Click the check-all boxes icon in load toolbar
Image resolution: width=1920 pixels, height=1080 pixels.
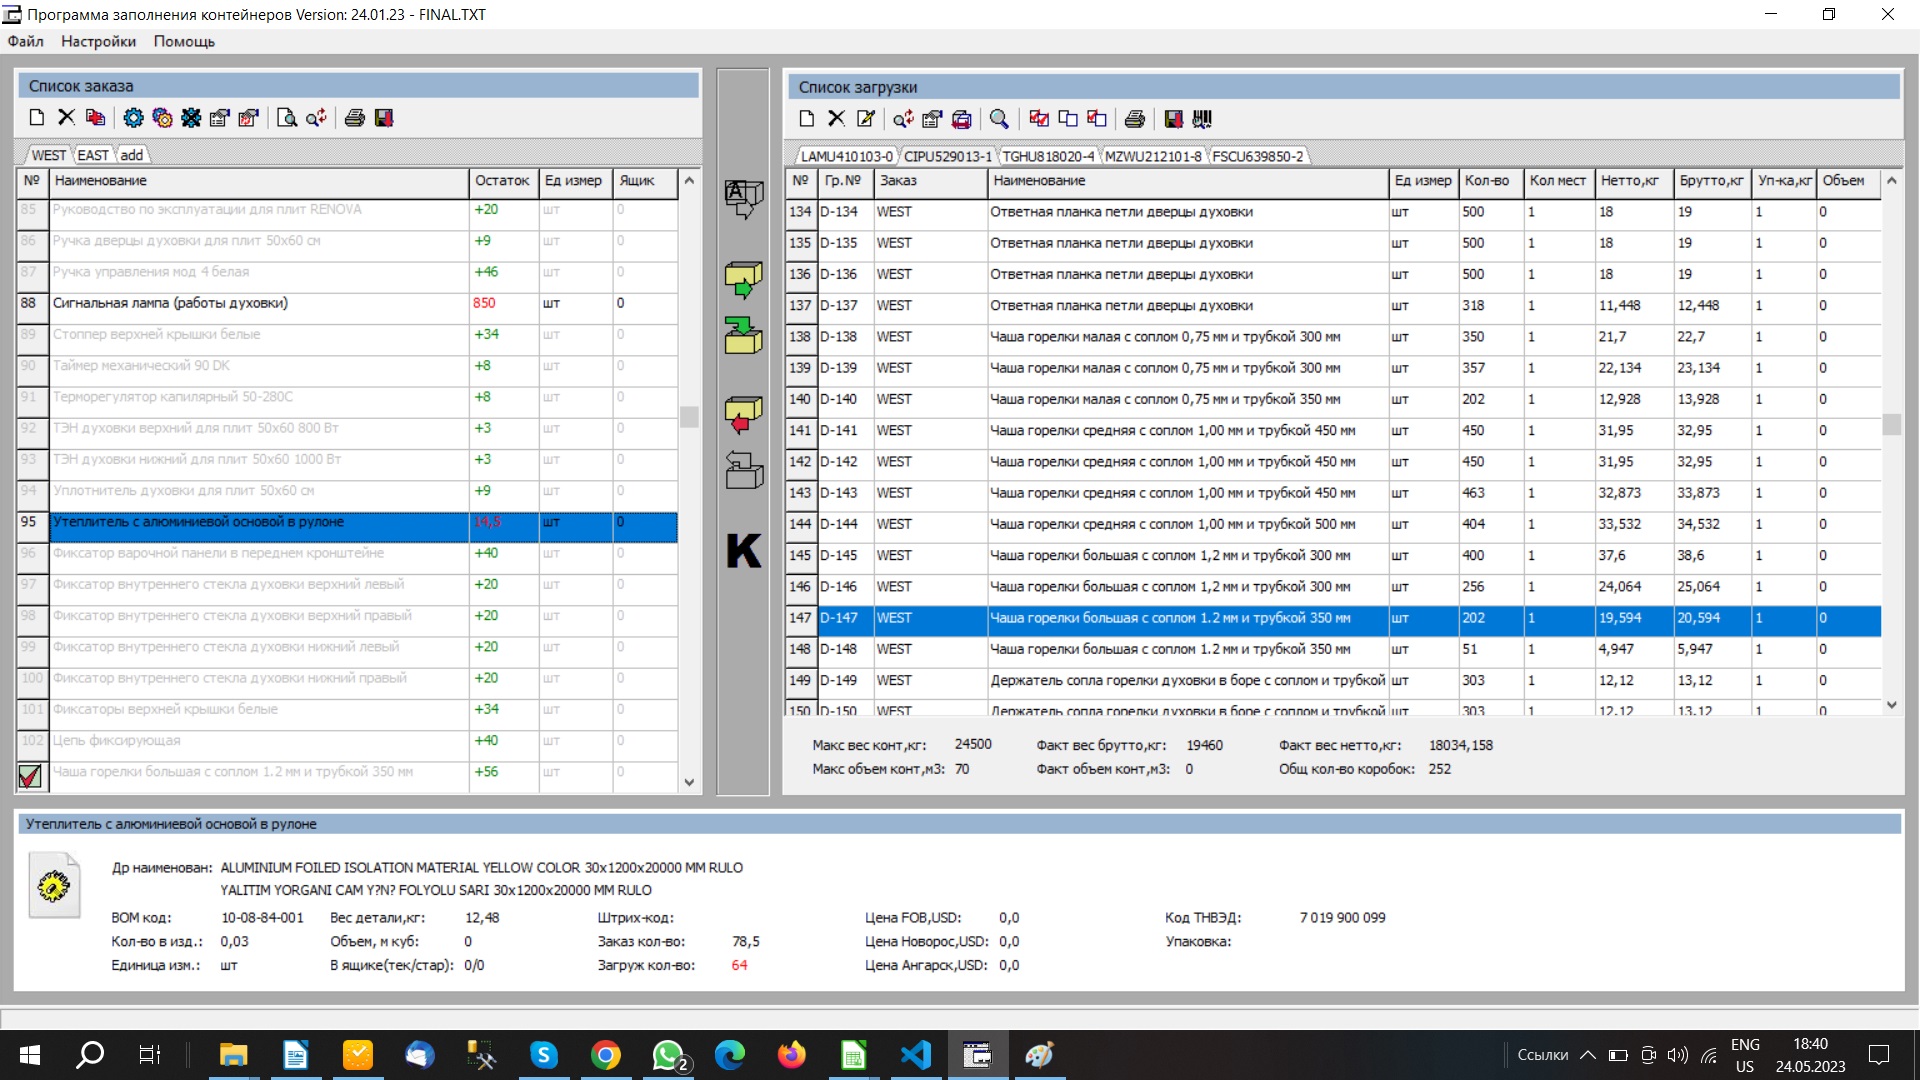point(1039,119)
